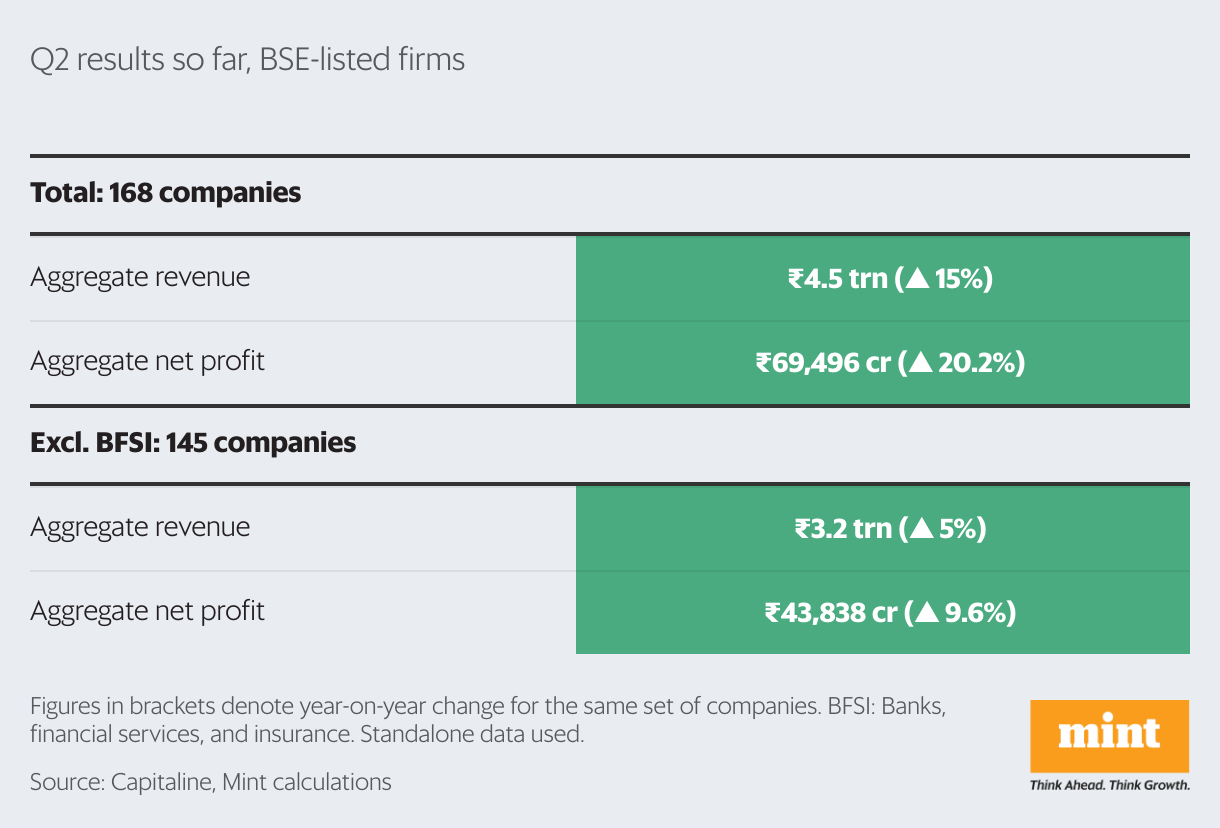Click 'Aggregate net profit' label under Excl. BFSI

pos(147,611)
